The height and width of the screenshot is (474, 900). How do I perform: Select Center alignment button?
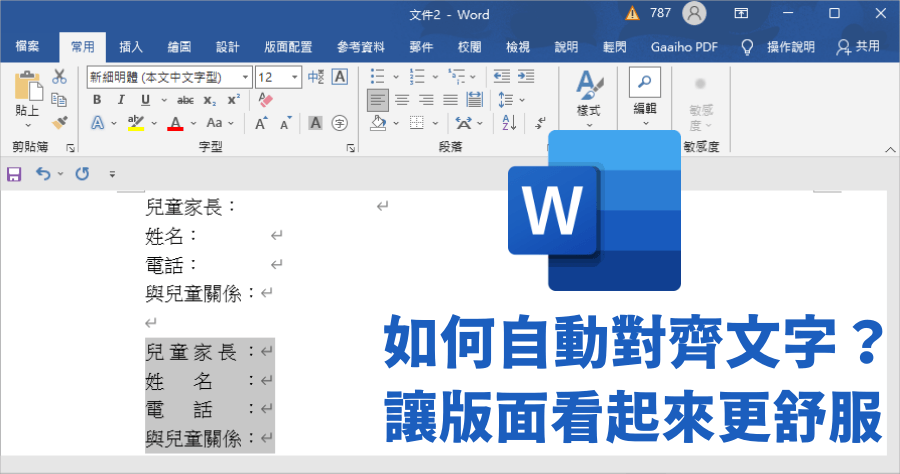pos(402,100)
